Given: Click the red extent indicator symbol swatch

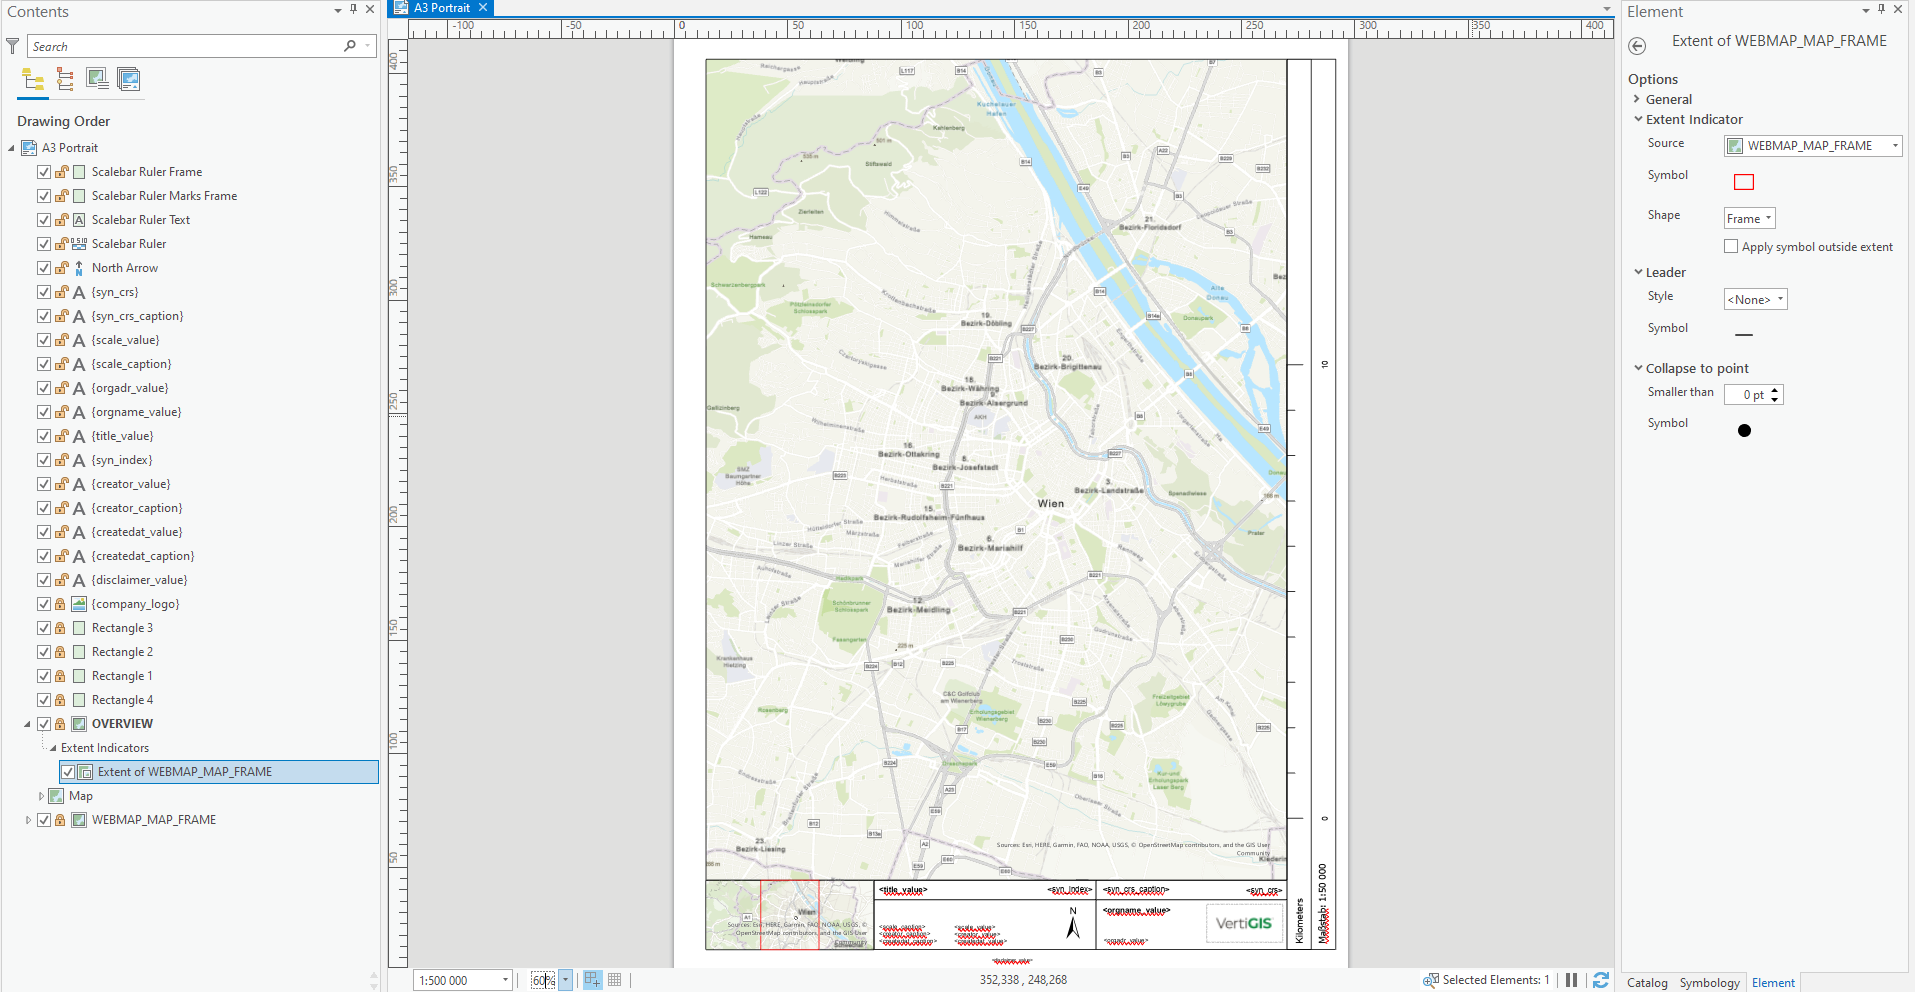Looking at the screenshot, I should pos(1744,181).
